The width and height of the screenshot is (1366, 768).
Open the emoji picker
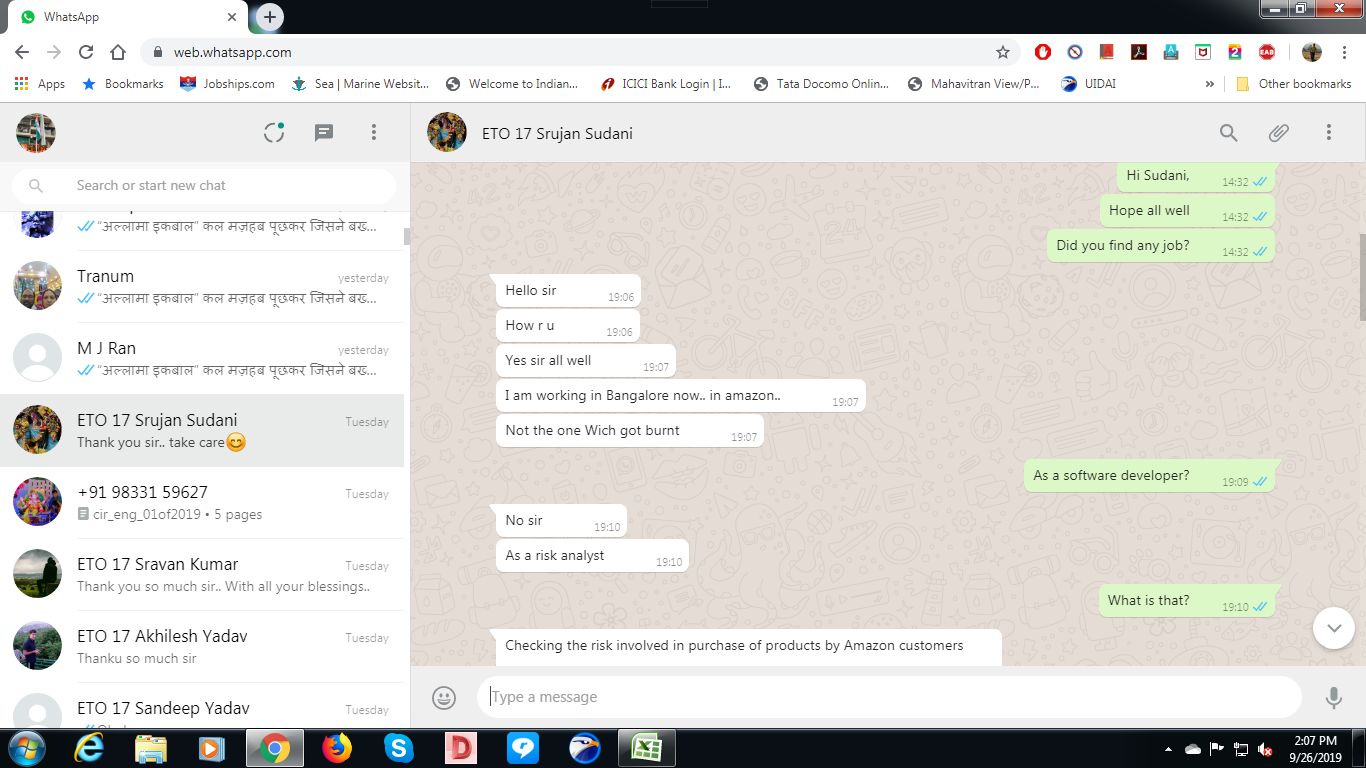[x=444, y=697]
